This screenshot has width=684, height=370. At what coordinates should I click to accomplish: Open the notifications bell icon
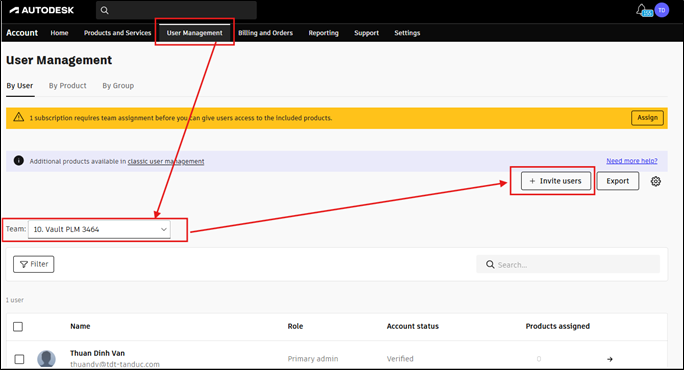[x=641, y=10]
